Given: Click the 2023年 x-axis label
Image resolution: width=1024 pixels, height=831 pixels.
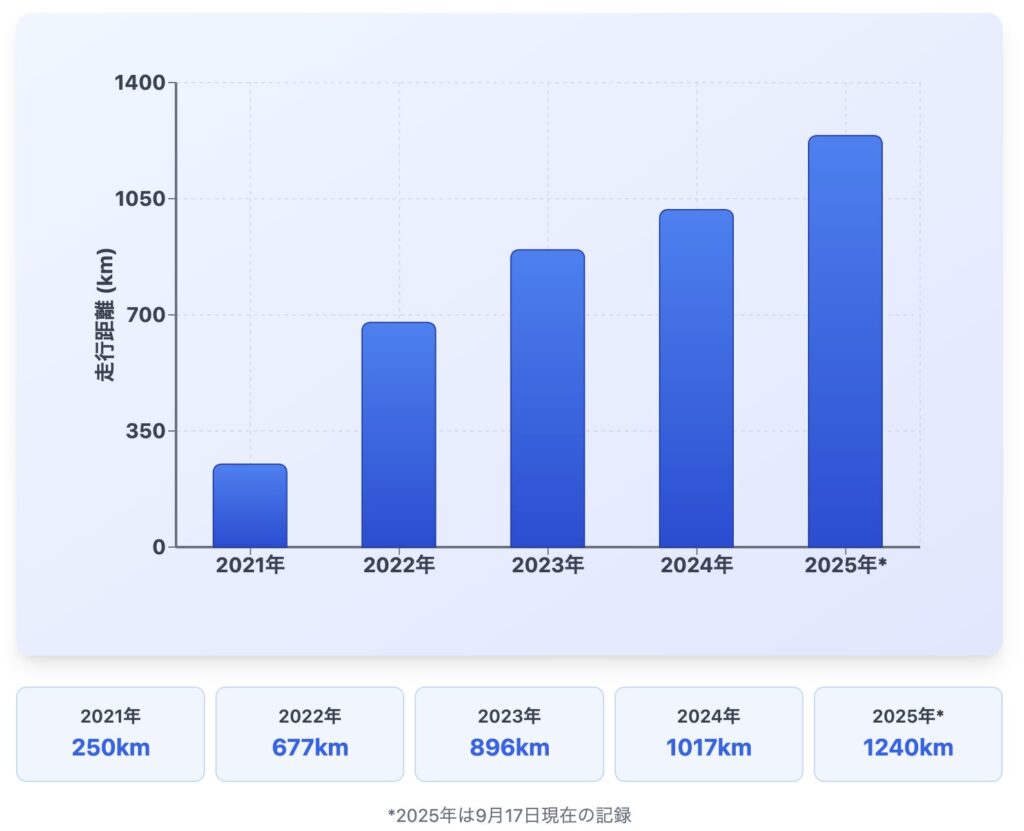Looking at the screenshot, I should point(547,566).
